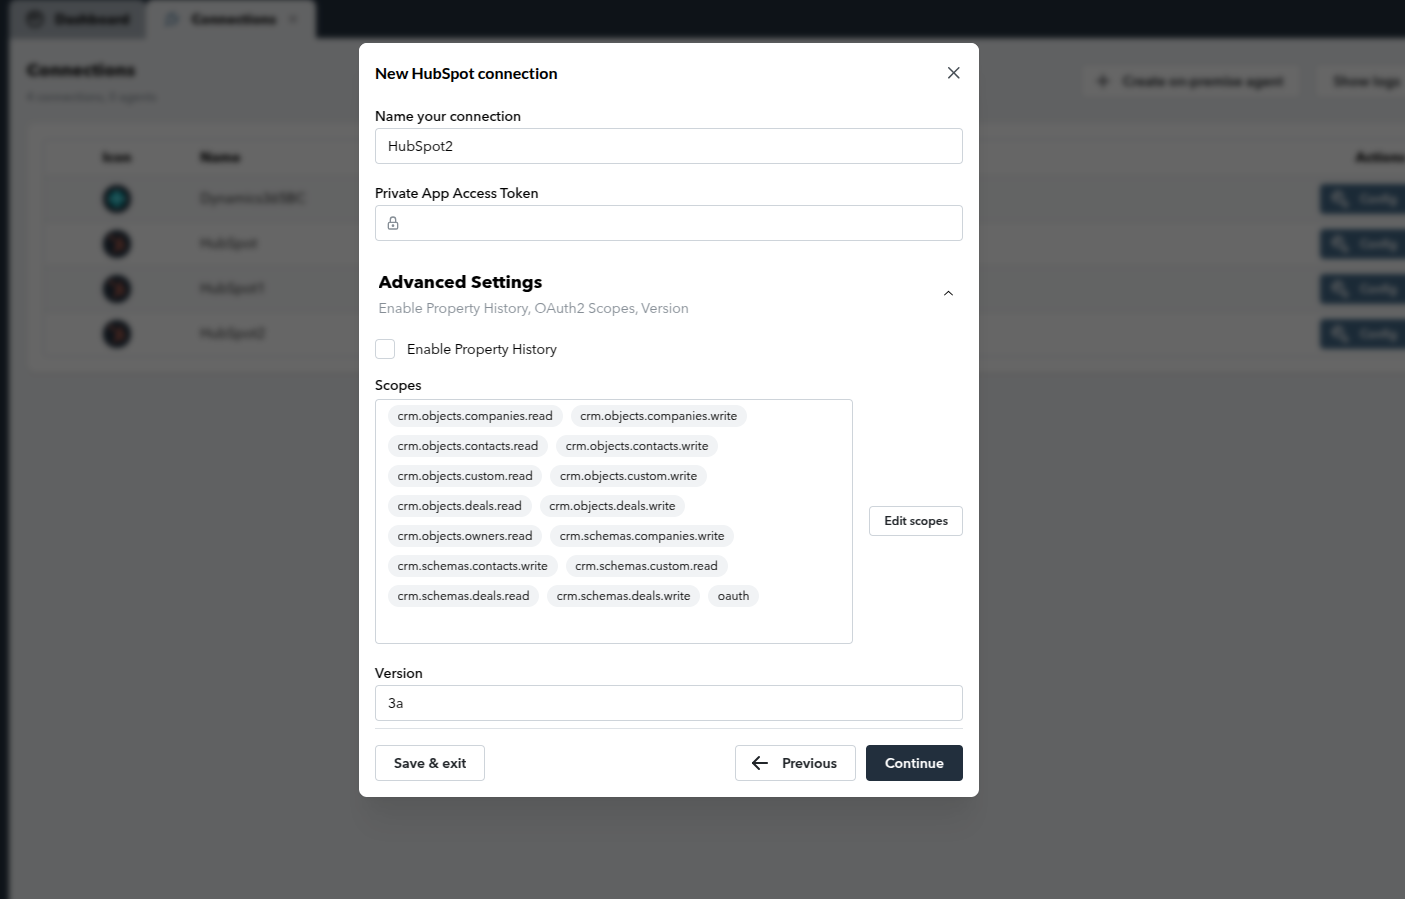Click the crm.objects.owners.read scope chip
The image size is (1405, 899).
tap(465, 536)
